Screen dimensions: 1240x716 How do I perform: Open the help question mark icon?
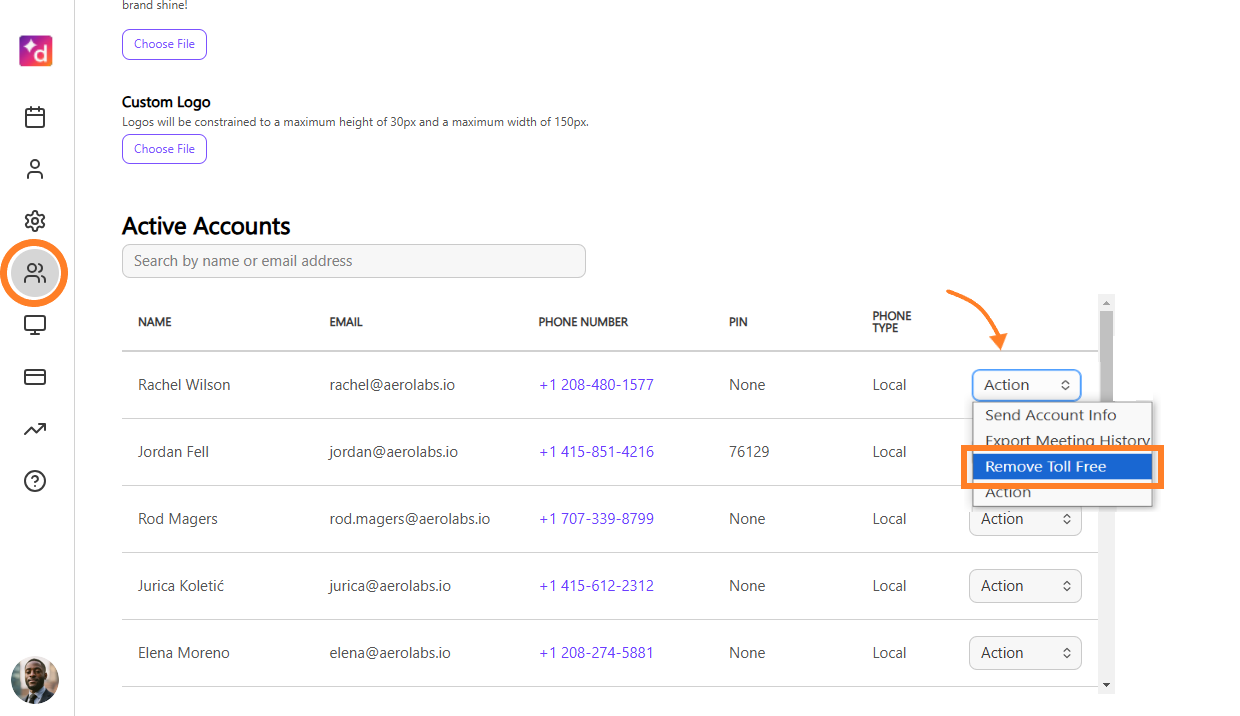coord(35,481)
